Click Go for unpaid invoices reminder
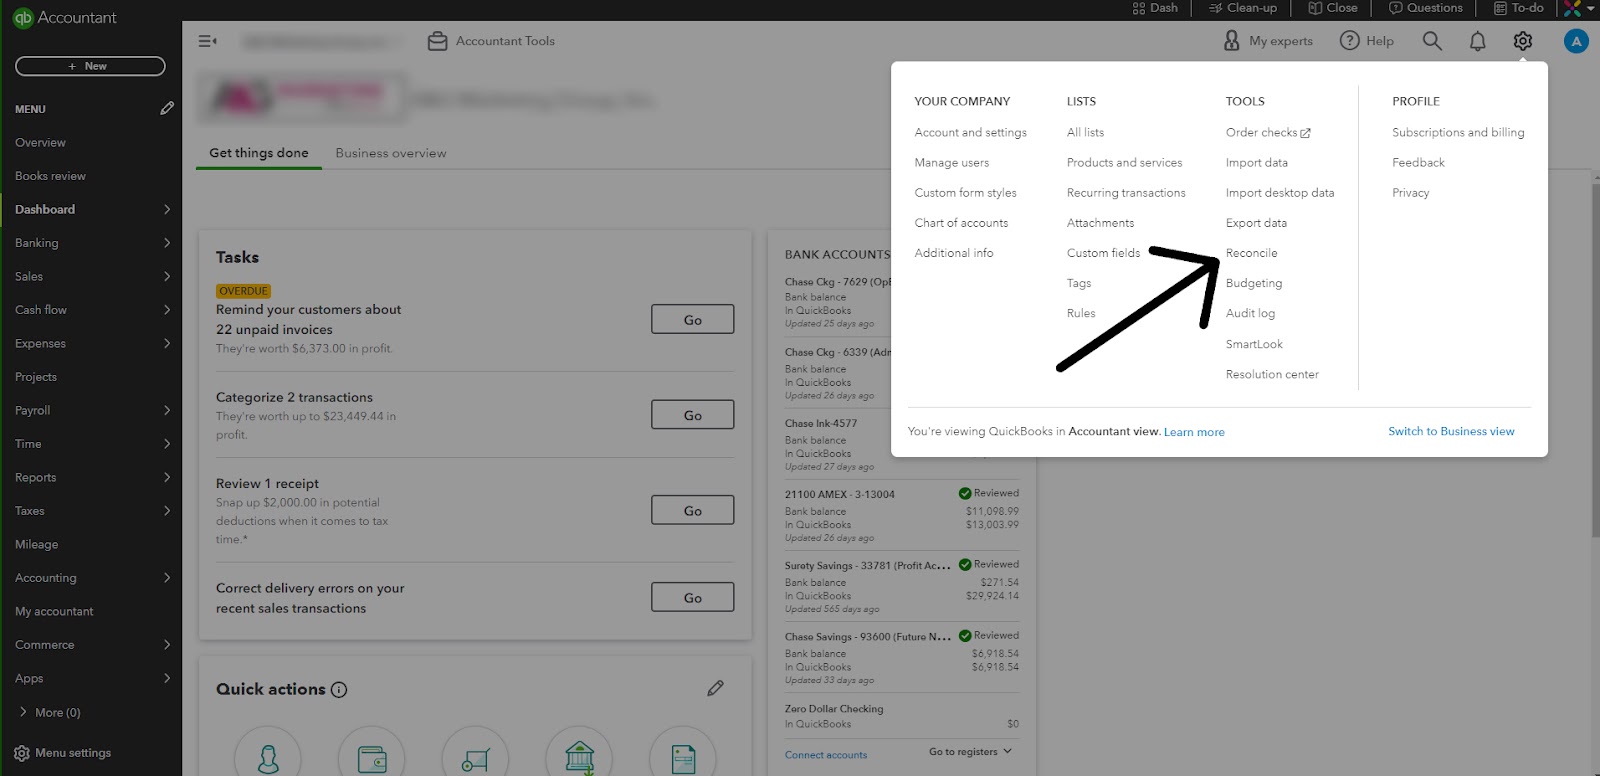 [x=692, y=319]
